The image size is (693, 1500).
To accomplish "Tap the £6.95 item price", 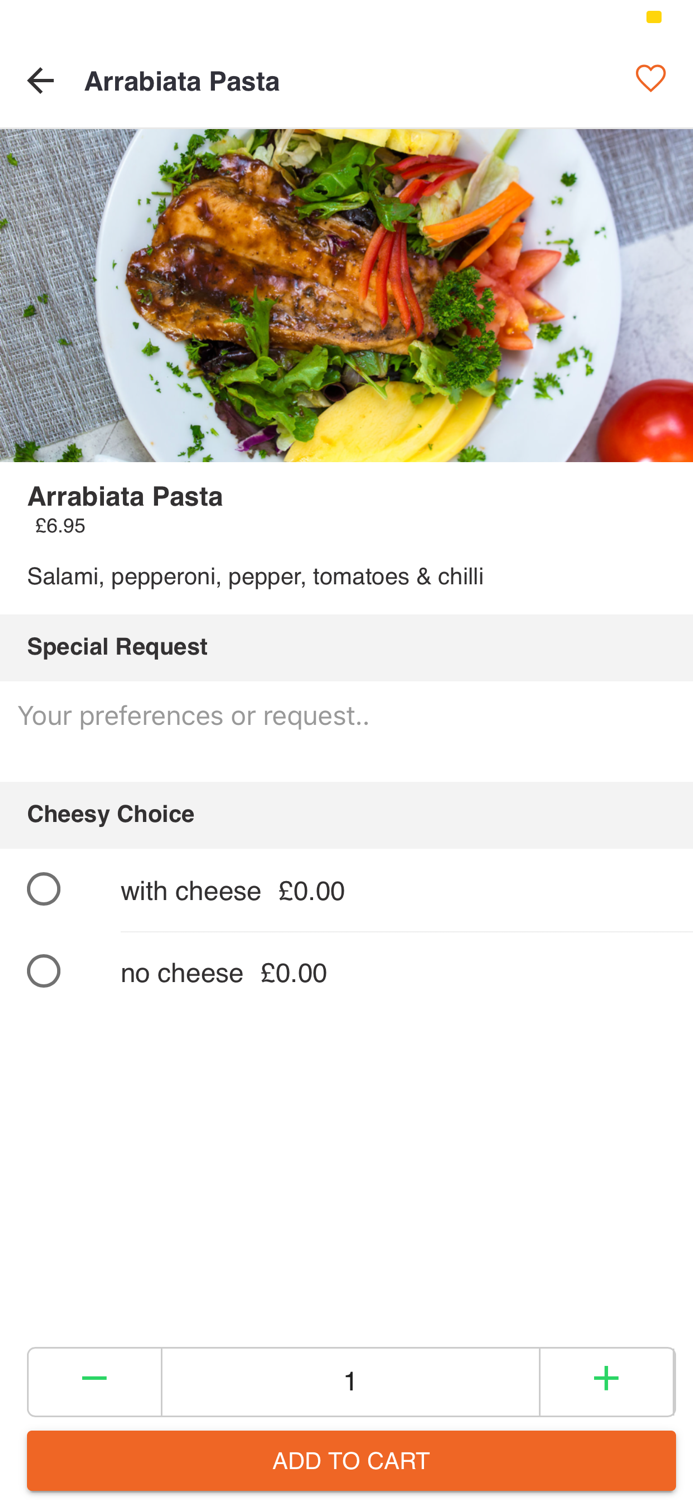I will pos(60,526).
